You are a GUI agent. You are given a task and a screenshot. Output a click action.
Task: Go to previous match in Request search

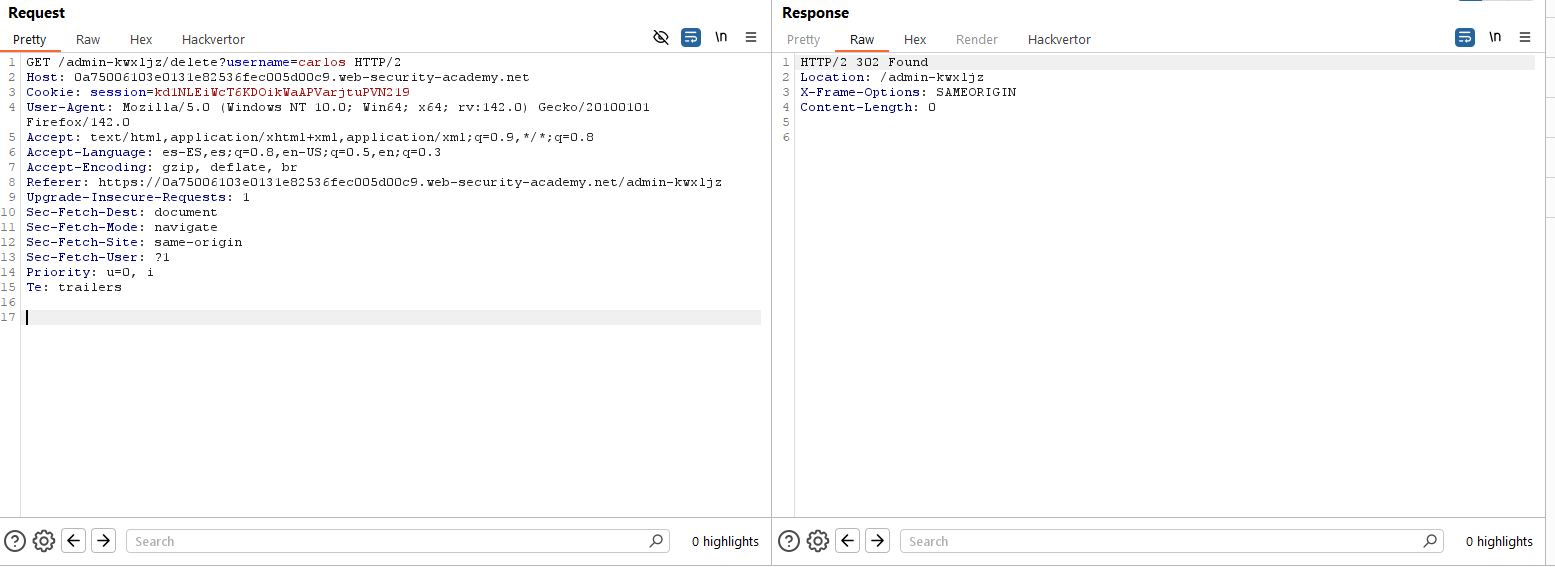(x=73, y=541)
